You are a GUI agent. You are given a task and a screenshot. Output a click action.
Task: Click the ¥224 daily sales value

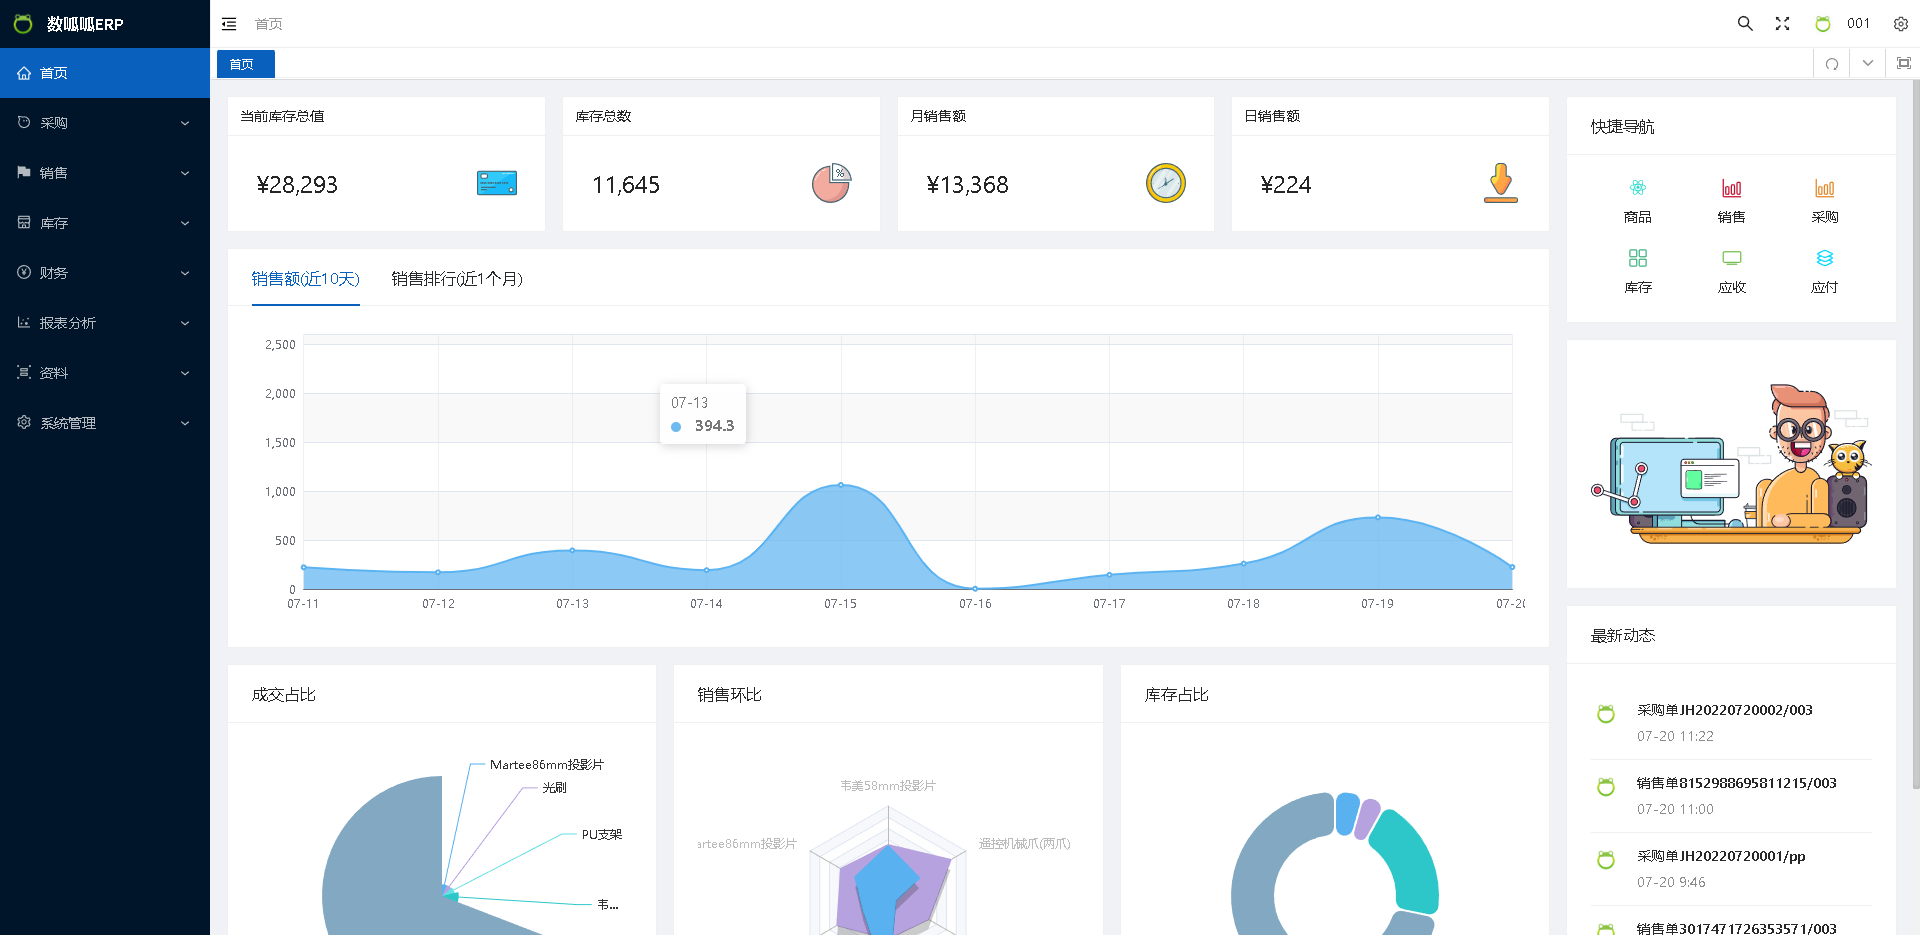click(1285, 185)
